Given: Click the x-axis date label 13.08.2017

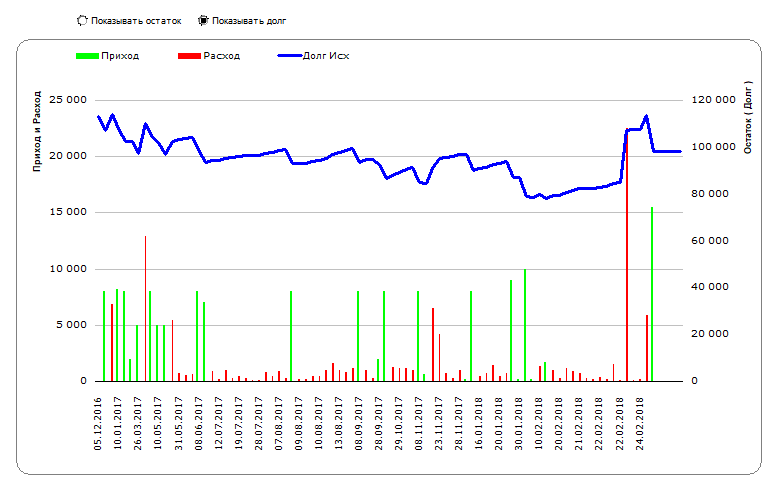Looking at the screenshot, I should pos(339,424).
